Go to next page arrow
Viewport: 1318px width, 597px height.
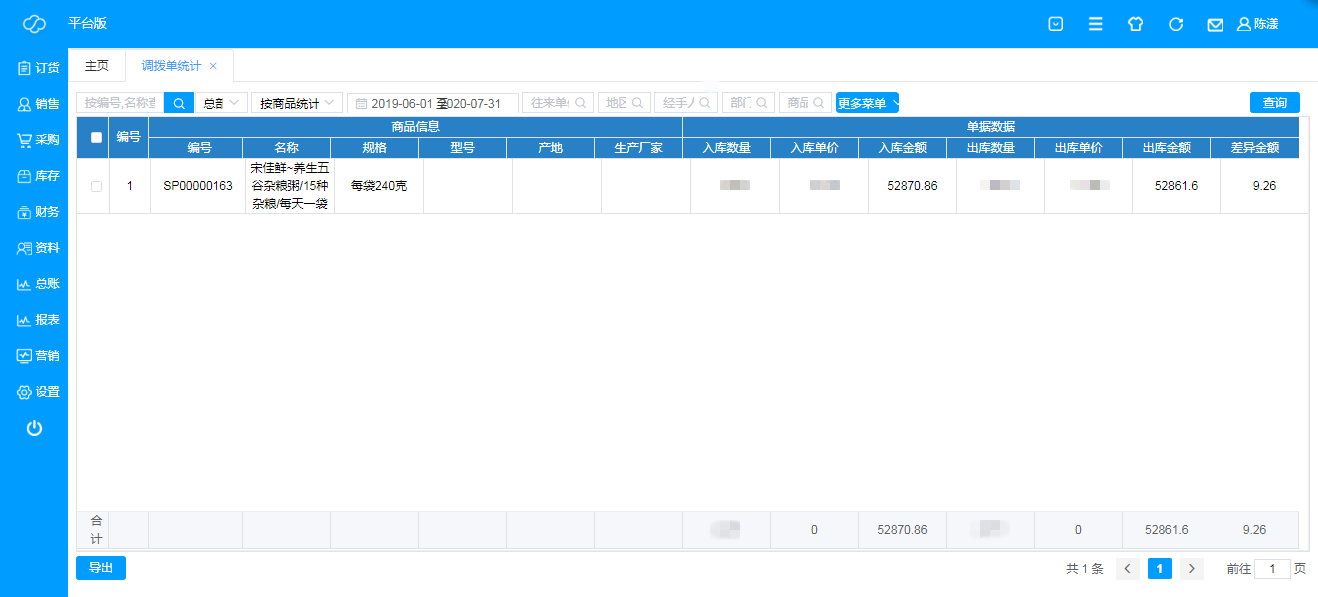pos(1192,569)
